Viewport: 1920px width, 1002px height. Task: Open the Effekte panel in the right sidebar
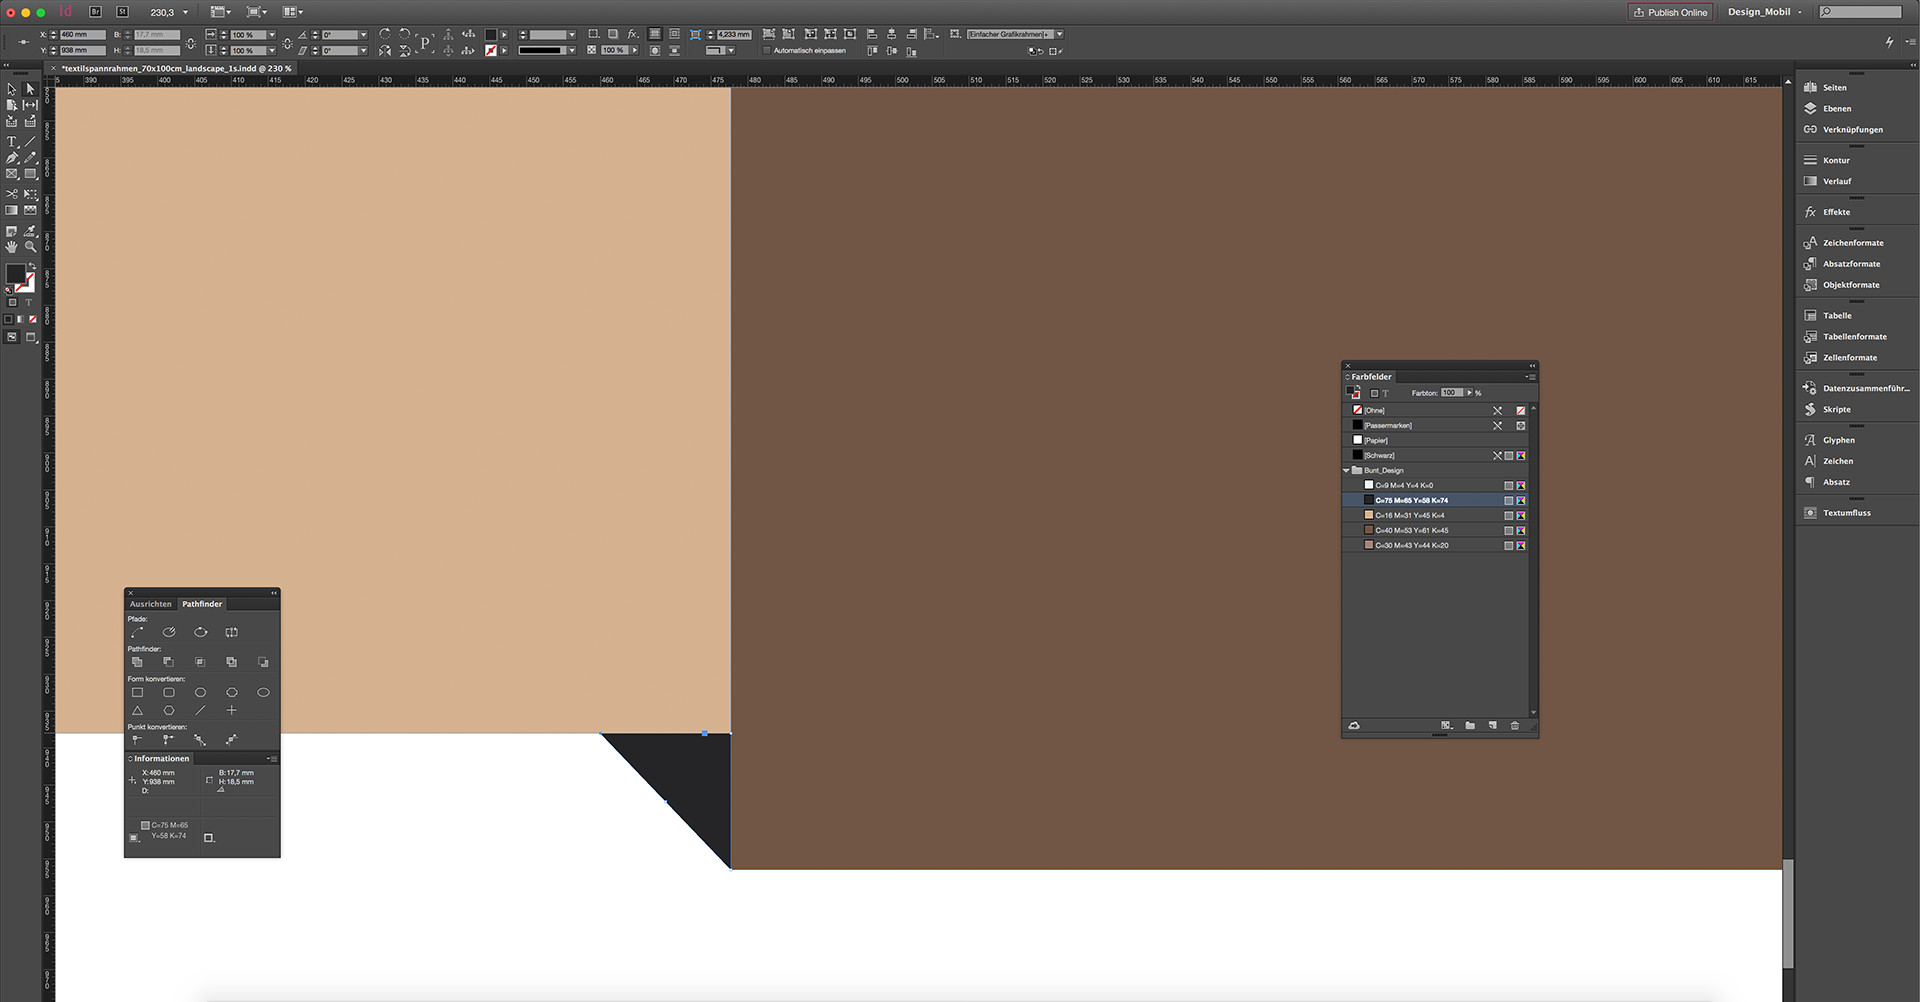[1838, 212]
